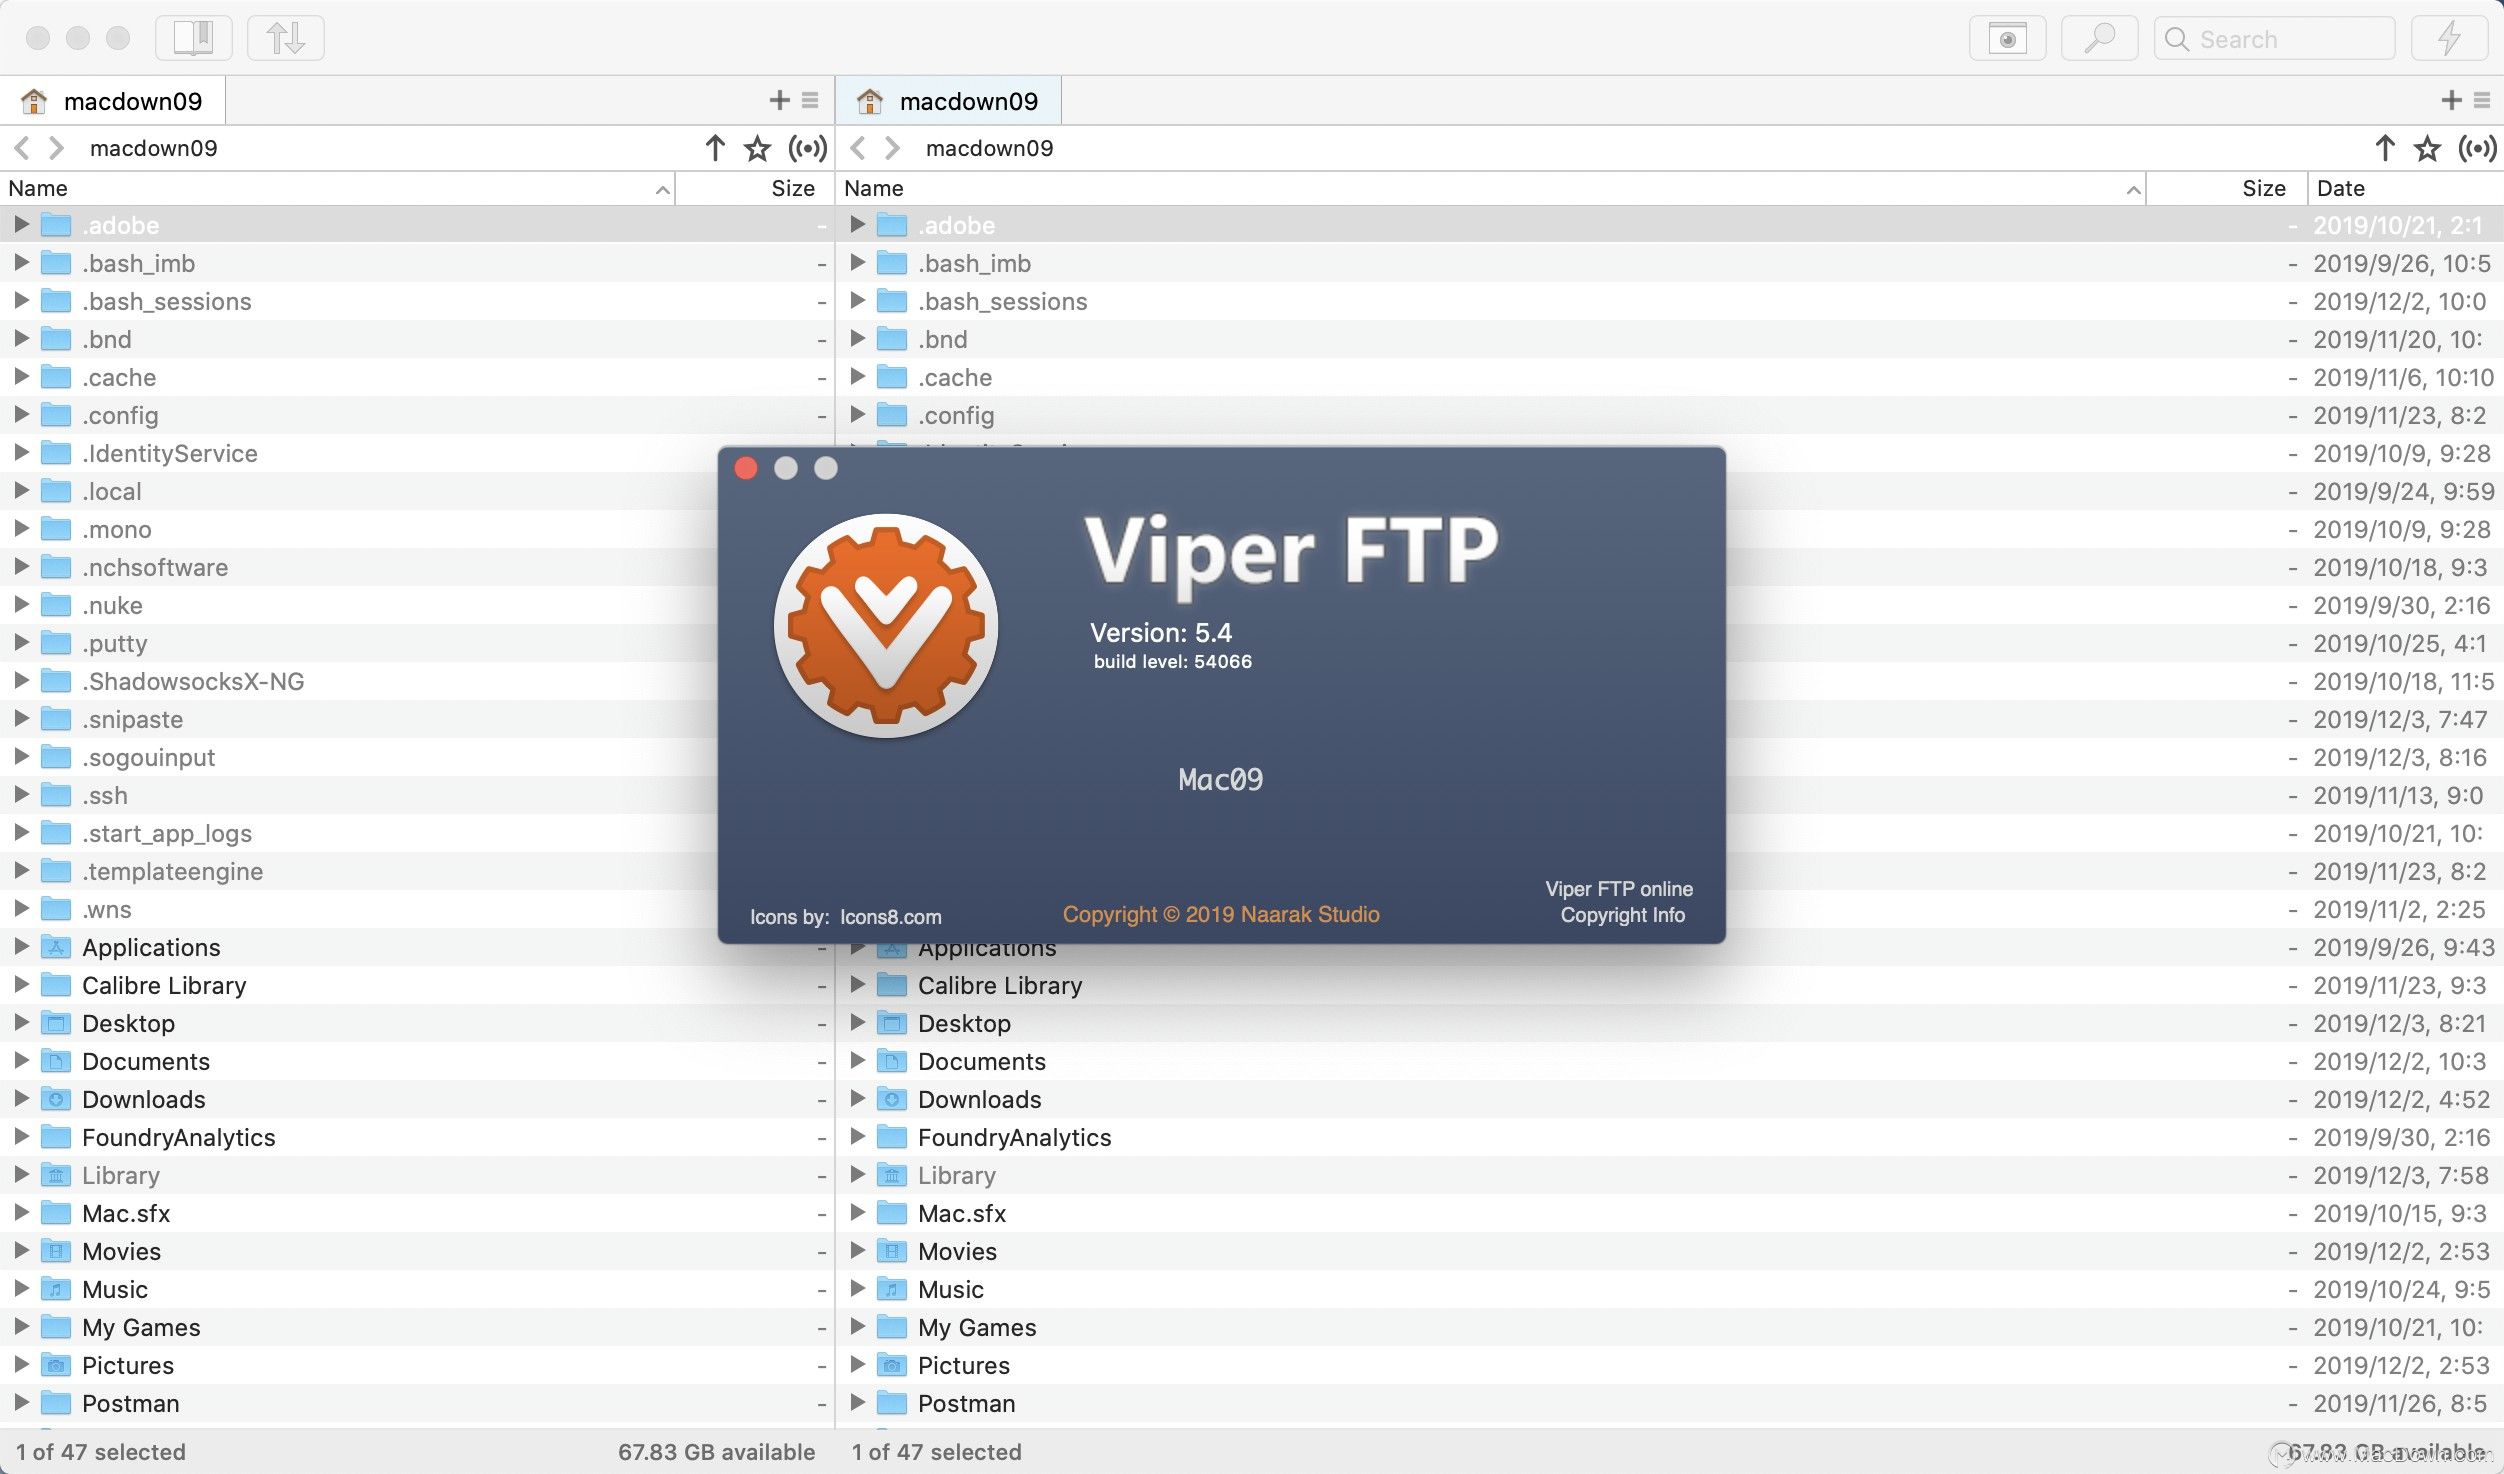The height and width of the screenshot is (1474, 2504).
Task: Click Bonjour broadcast icon in right pane
Action: [2478, 148]
